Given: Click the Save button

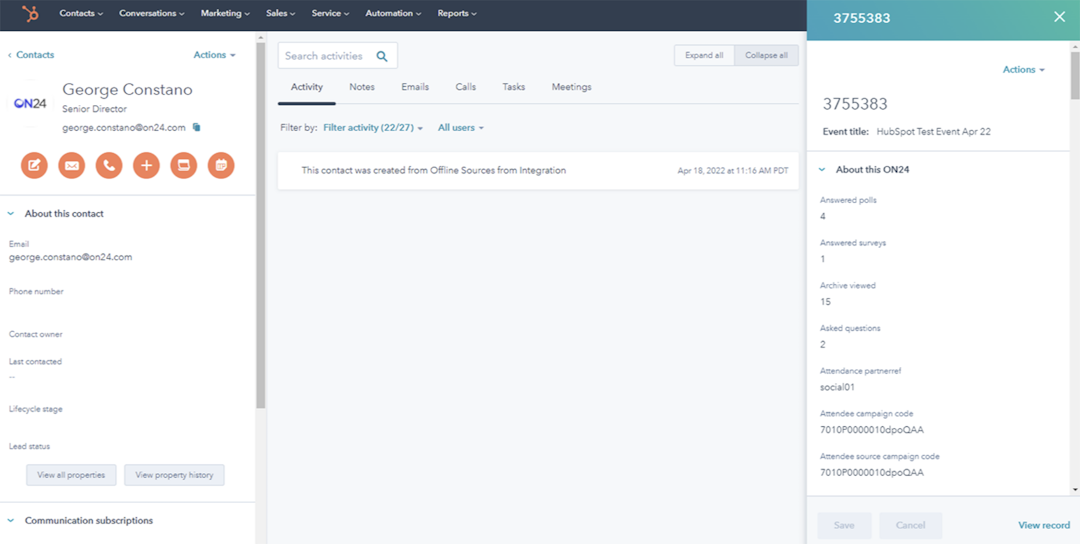Looking at the screenshot, I should click(x=844, y=525).
